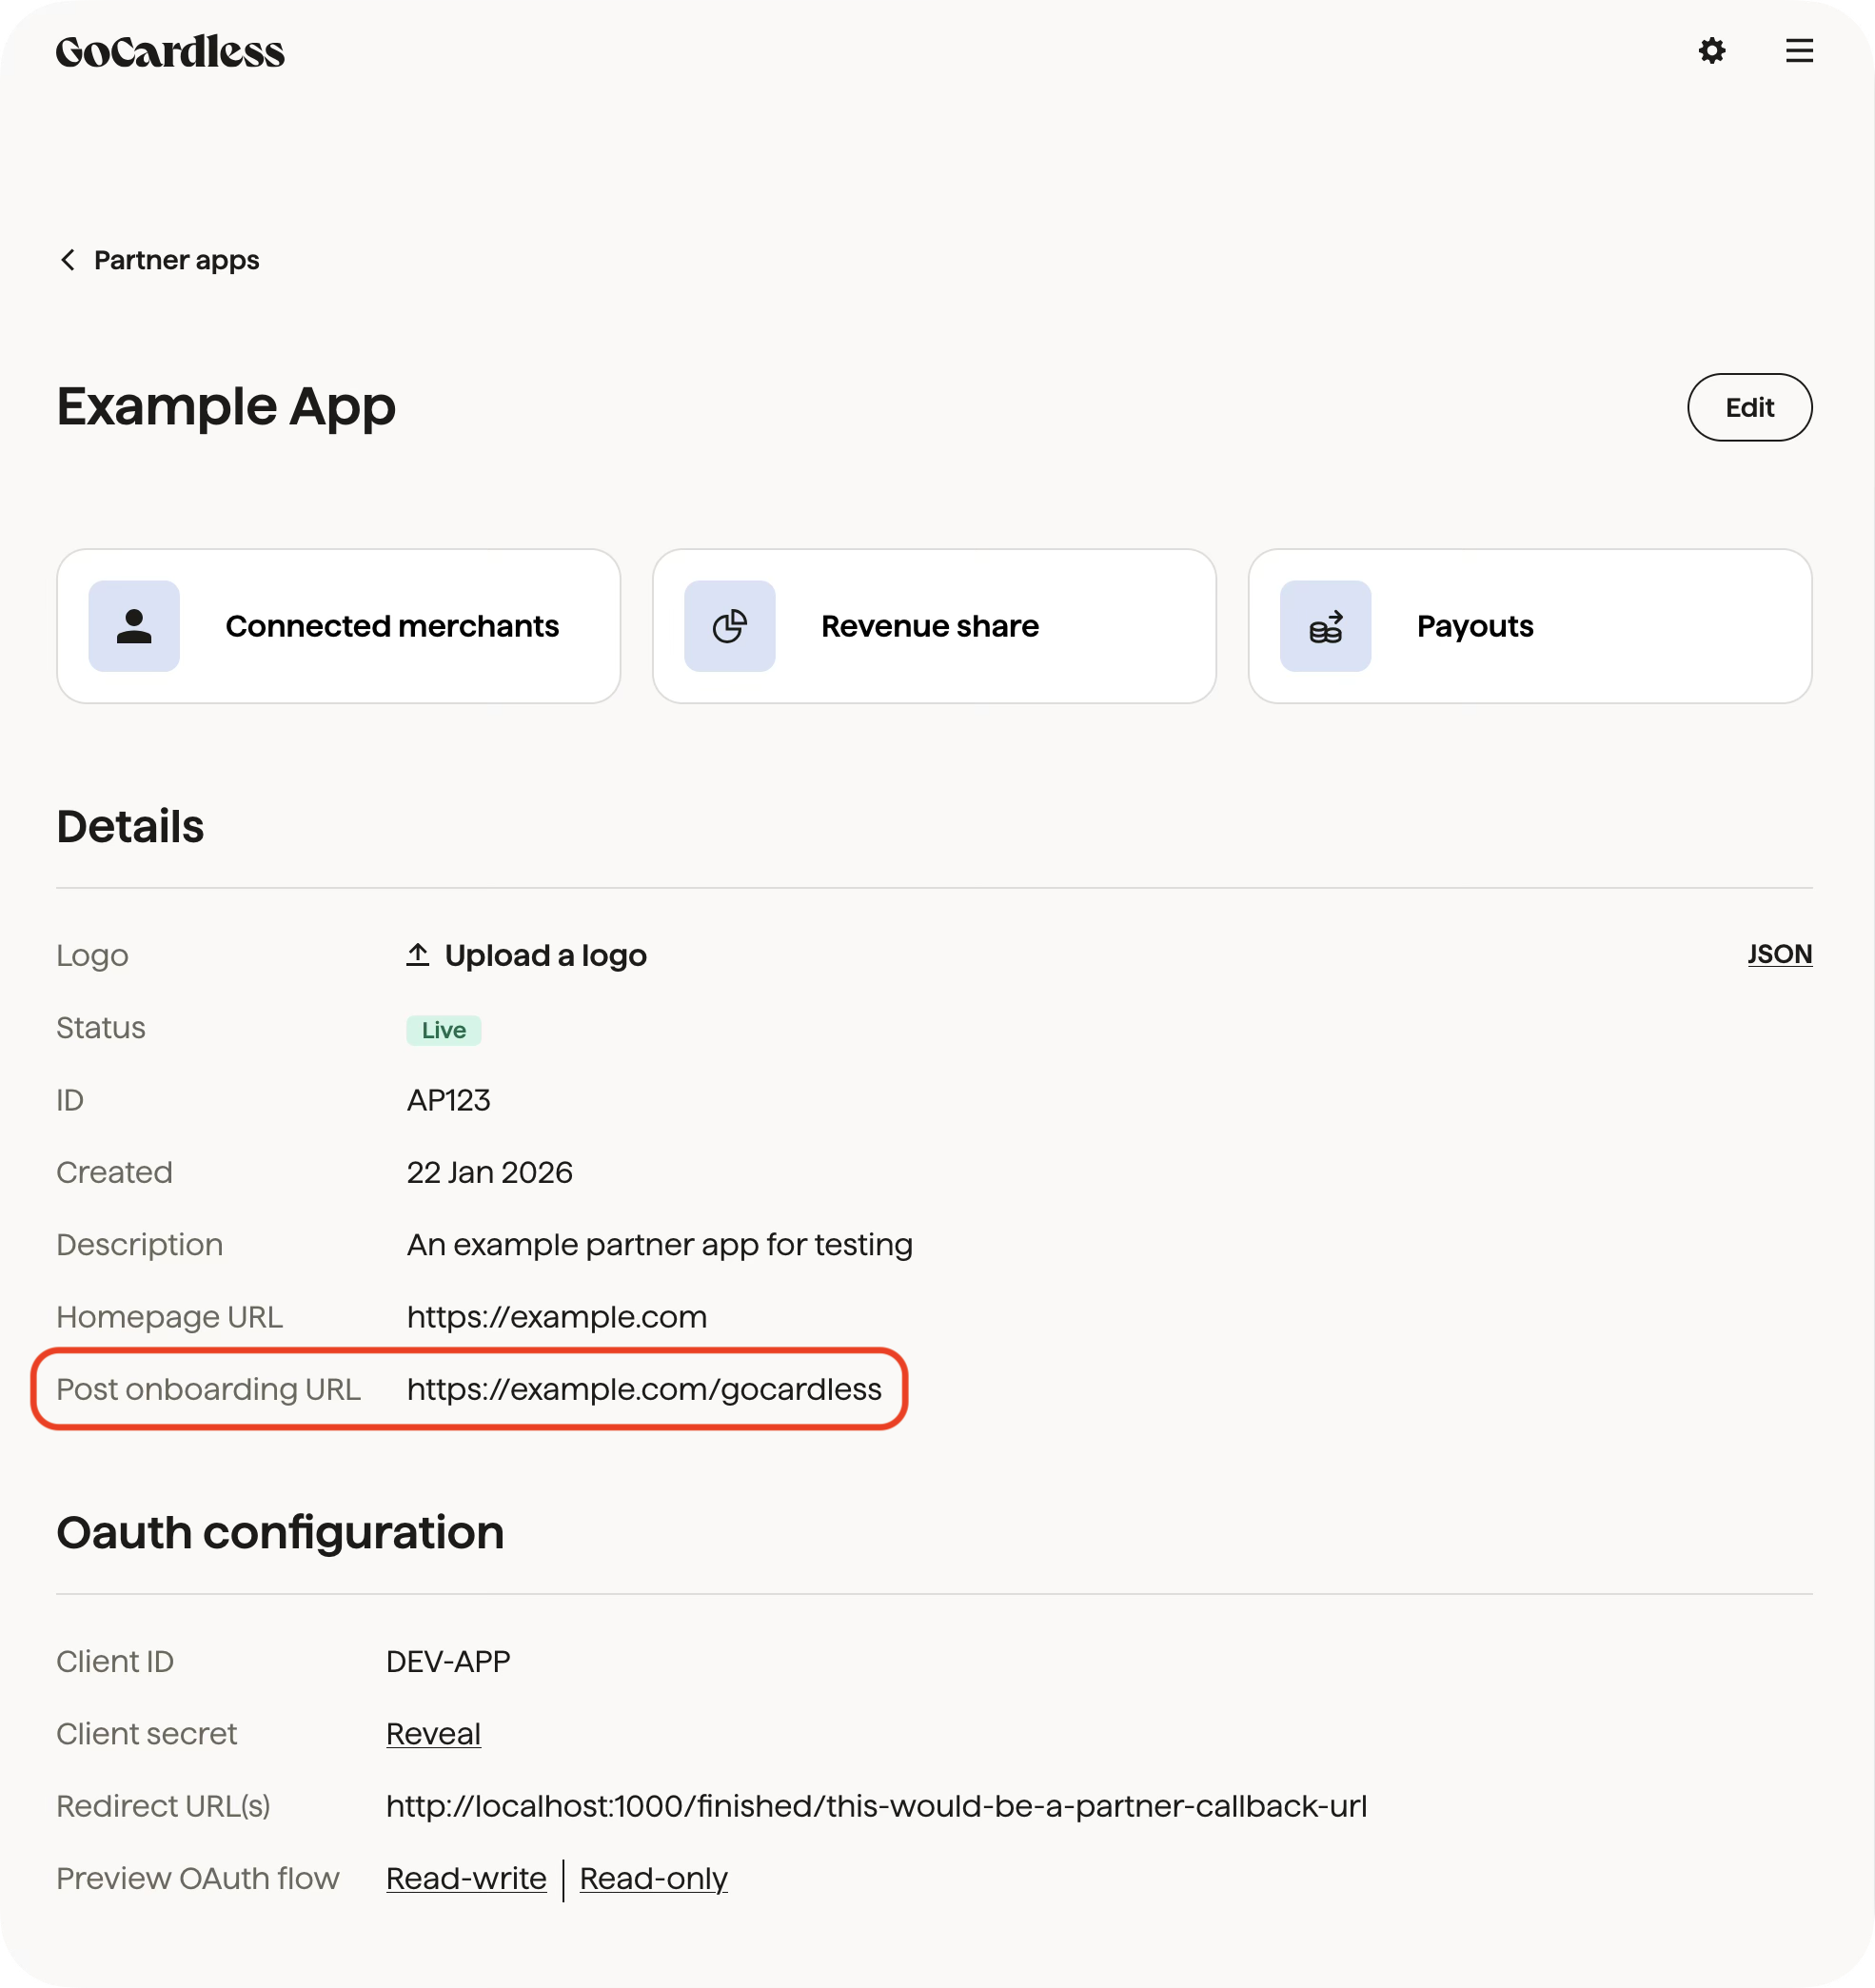Toggle Read-only OAuth flow preview

[x=653, y=1878]
